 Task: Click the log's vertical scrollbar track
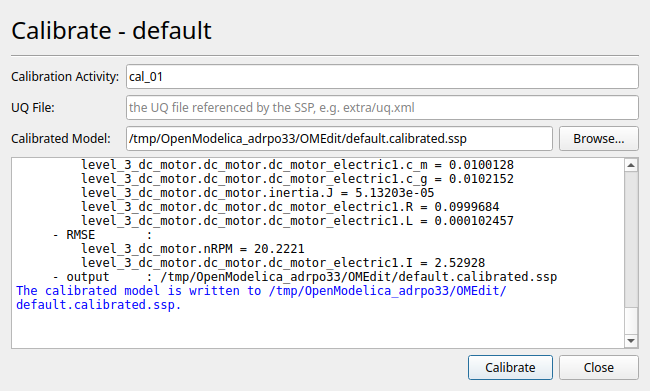point(631,240)
